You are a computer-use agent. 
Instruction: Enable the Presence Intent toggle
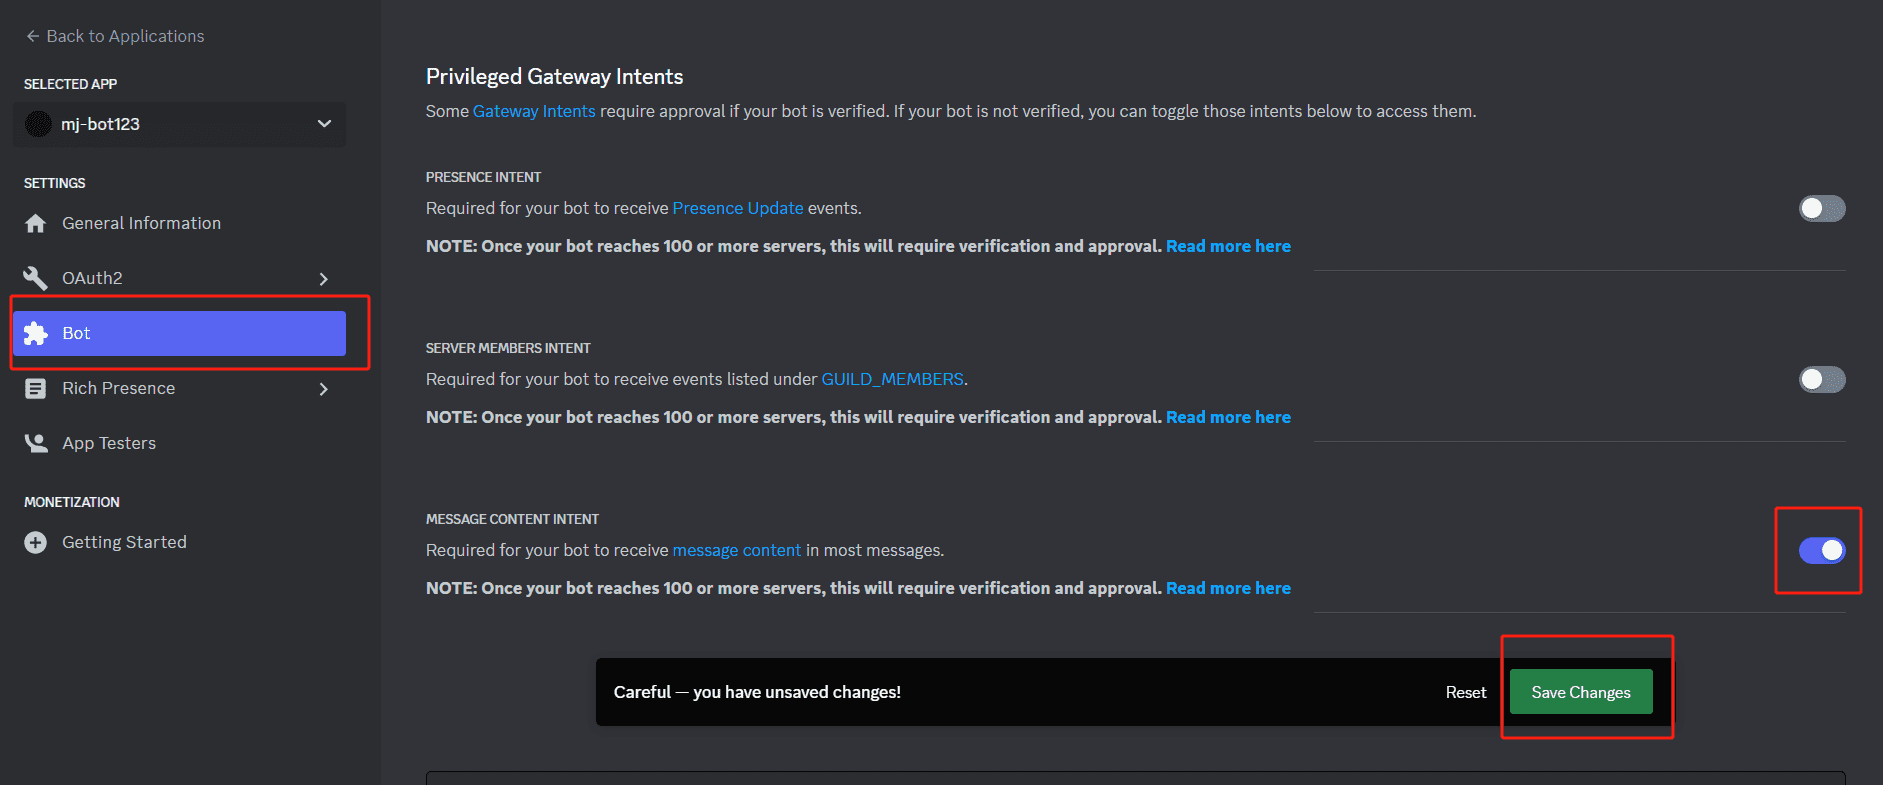click(1822, 208)
